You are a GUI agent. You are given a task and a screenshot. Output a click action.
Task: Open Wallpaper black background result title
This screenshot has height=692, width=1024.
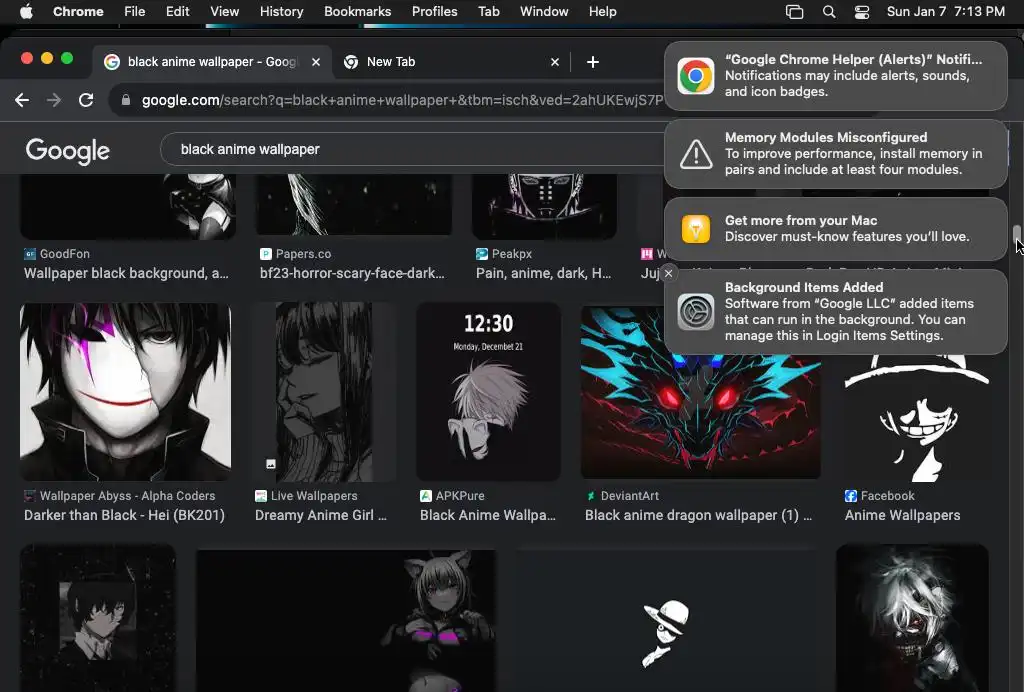tap(126, 274)
